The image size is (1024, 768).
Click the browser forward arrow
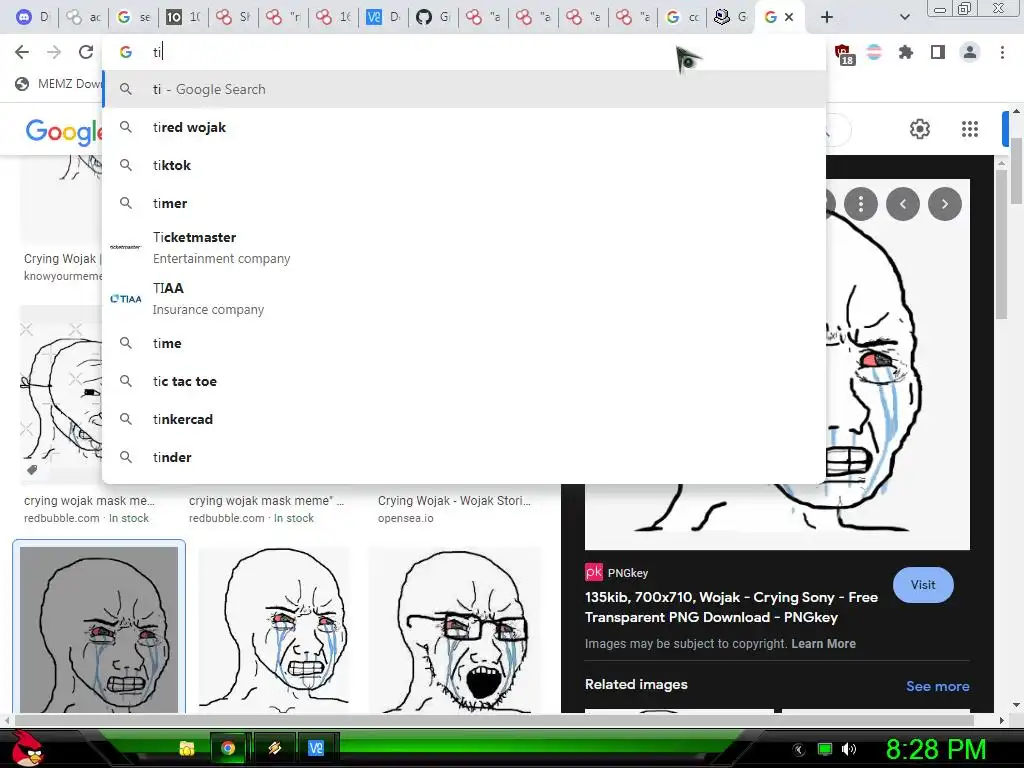point(54,52)
